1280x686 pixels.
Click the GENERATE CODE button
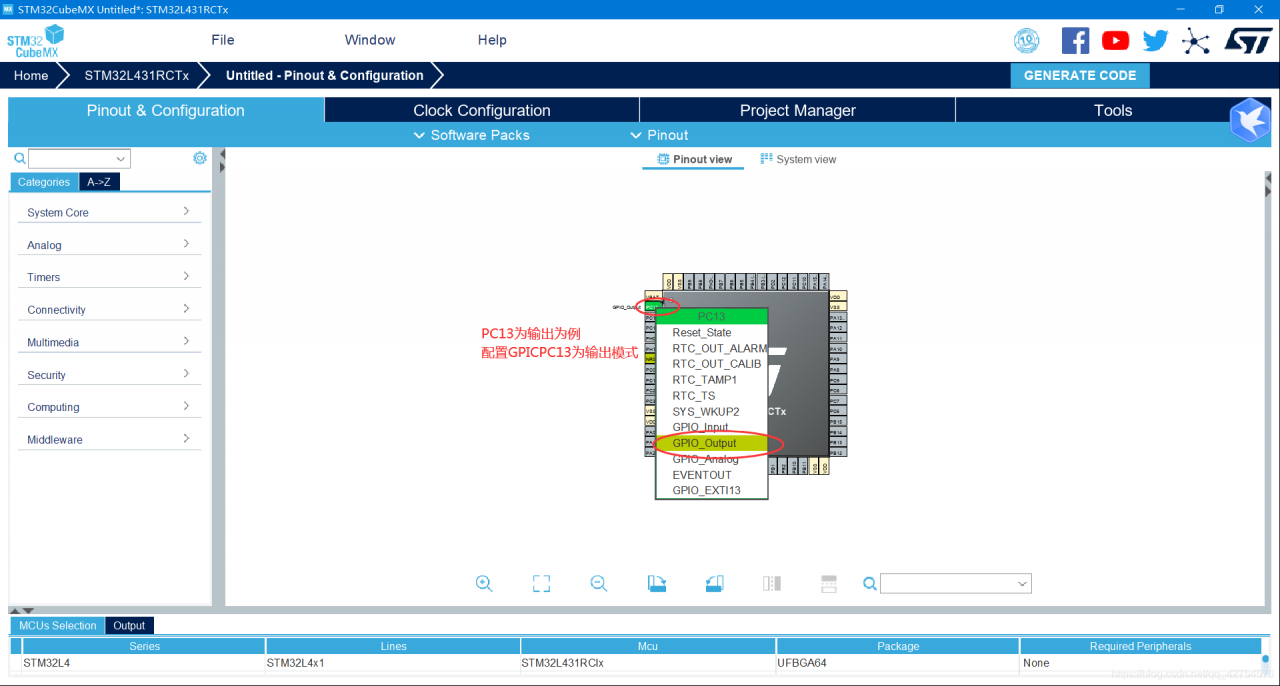click(1080, 75)
